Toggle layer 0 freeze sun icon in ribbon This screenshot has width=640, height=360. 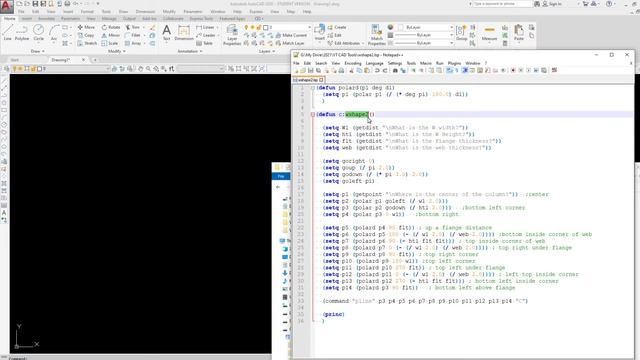pos(252,27)
